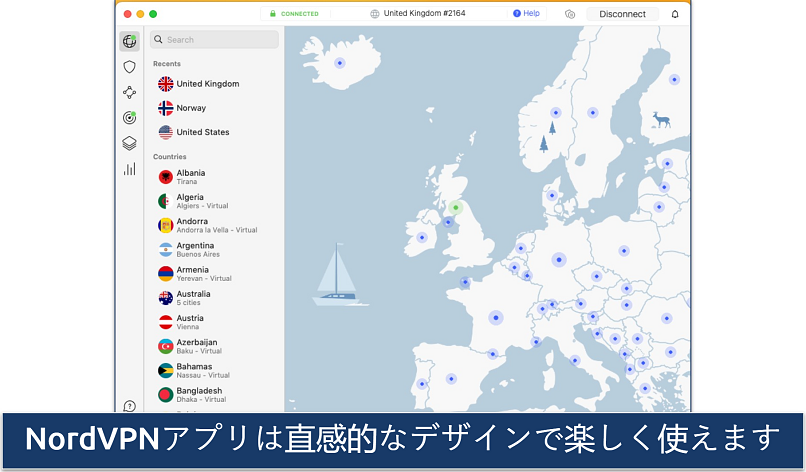Open the Dark Web Monitor target icon
The height and width of the screenshot is (472, 806).
(x=129, y=117)
